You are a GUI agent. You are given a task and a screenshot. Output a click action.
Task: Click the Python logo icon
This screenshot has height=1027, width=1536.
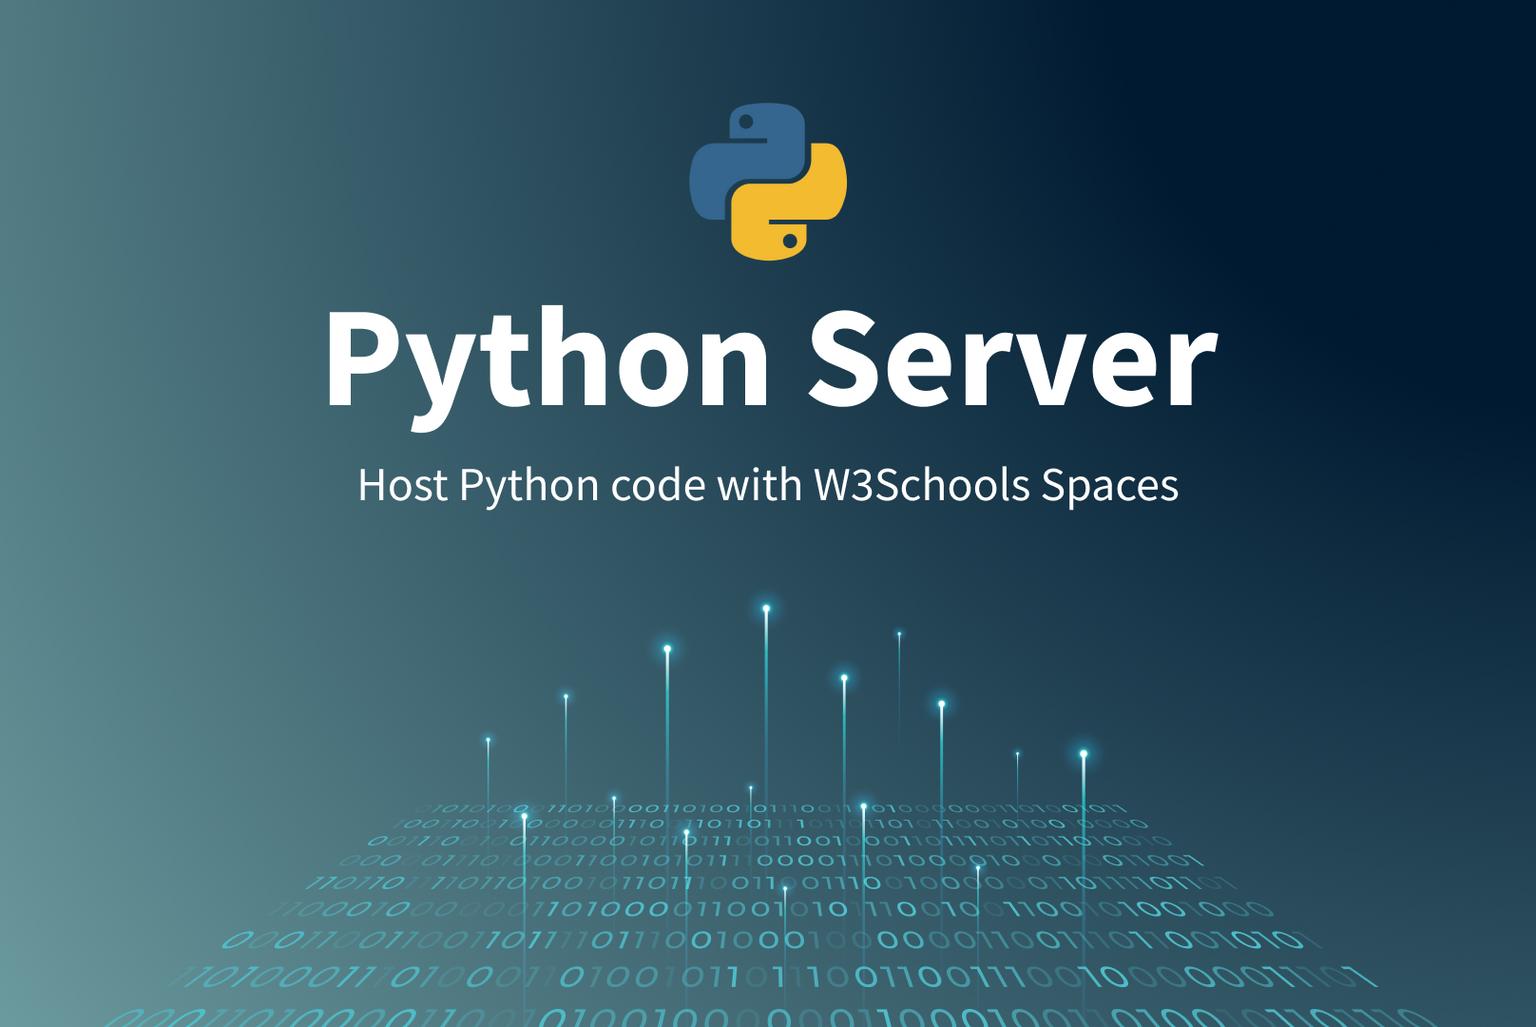click(x=766, y=180)
